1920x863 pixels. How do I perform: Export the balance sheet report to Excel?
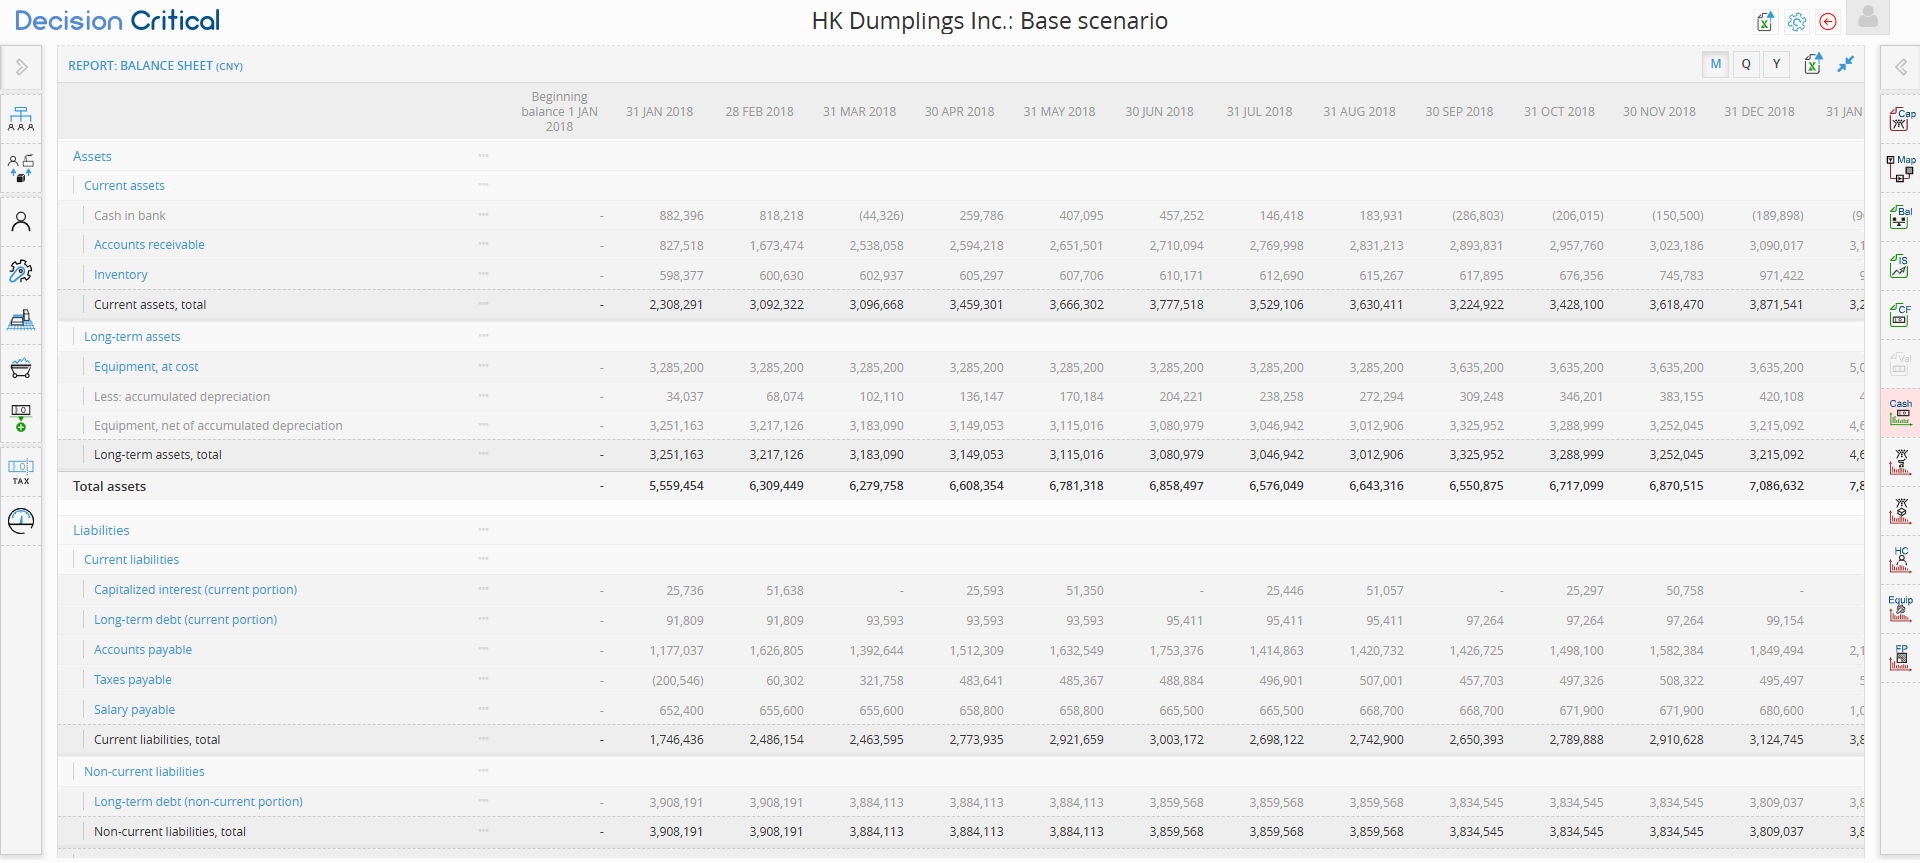click(x=1813, y=64)
